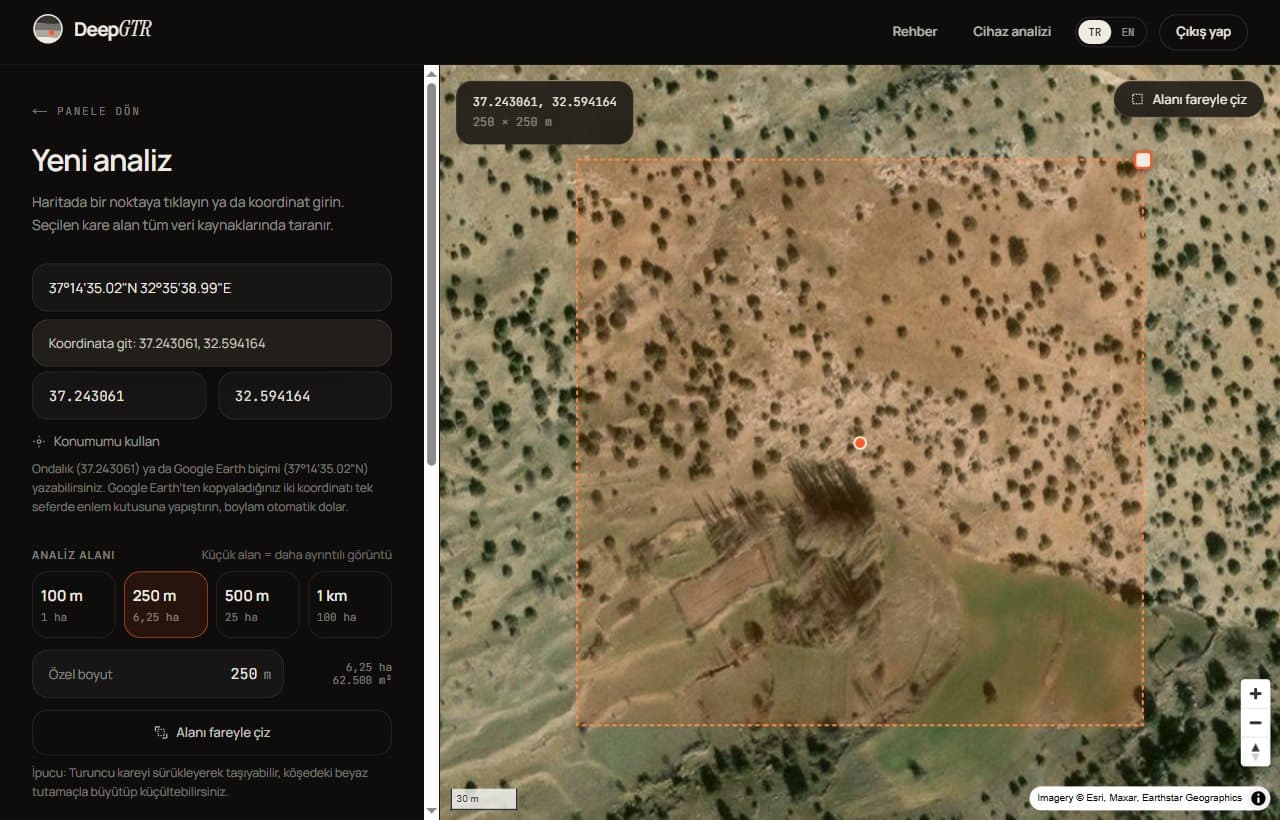Viewport: 1280px width, 820px height.
Task: Click the back arrow beside PANELE DÖN
Action: pyautogui.click(x=40, y=111)
